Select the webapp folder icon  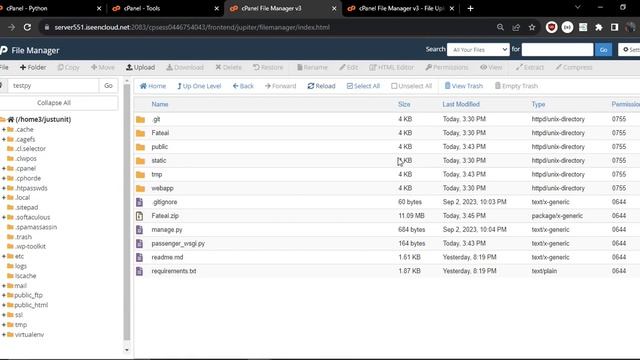coord(140,189)
